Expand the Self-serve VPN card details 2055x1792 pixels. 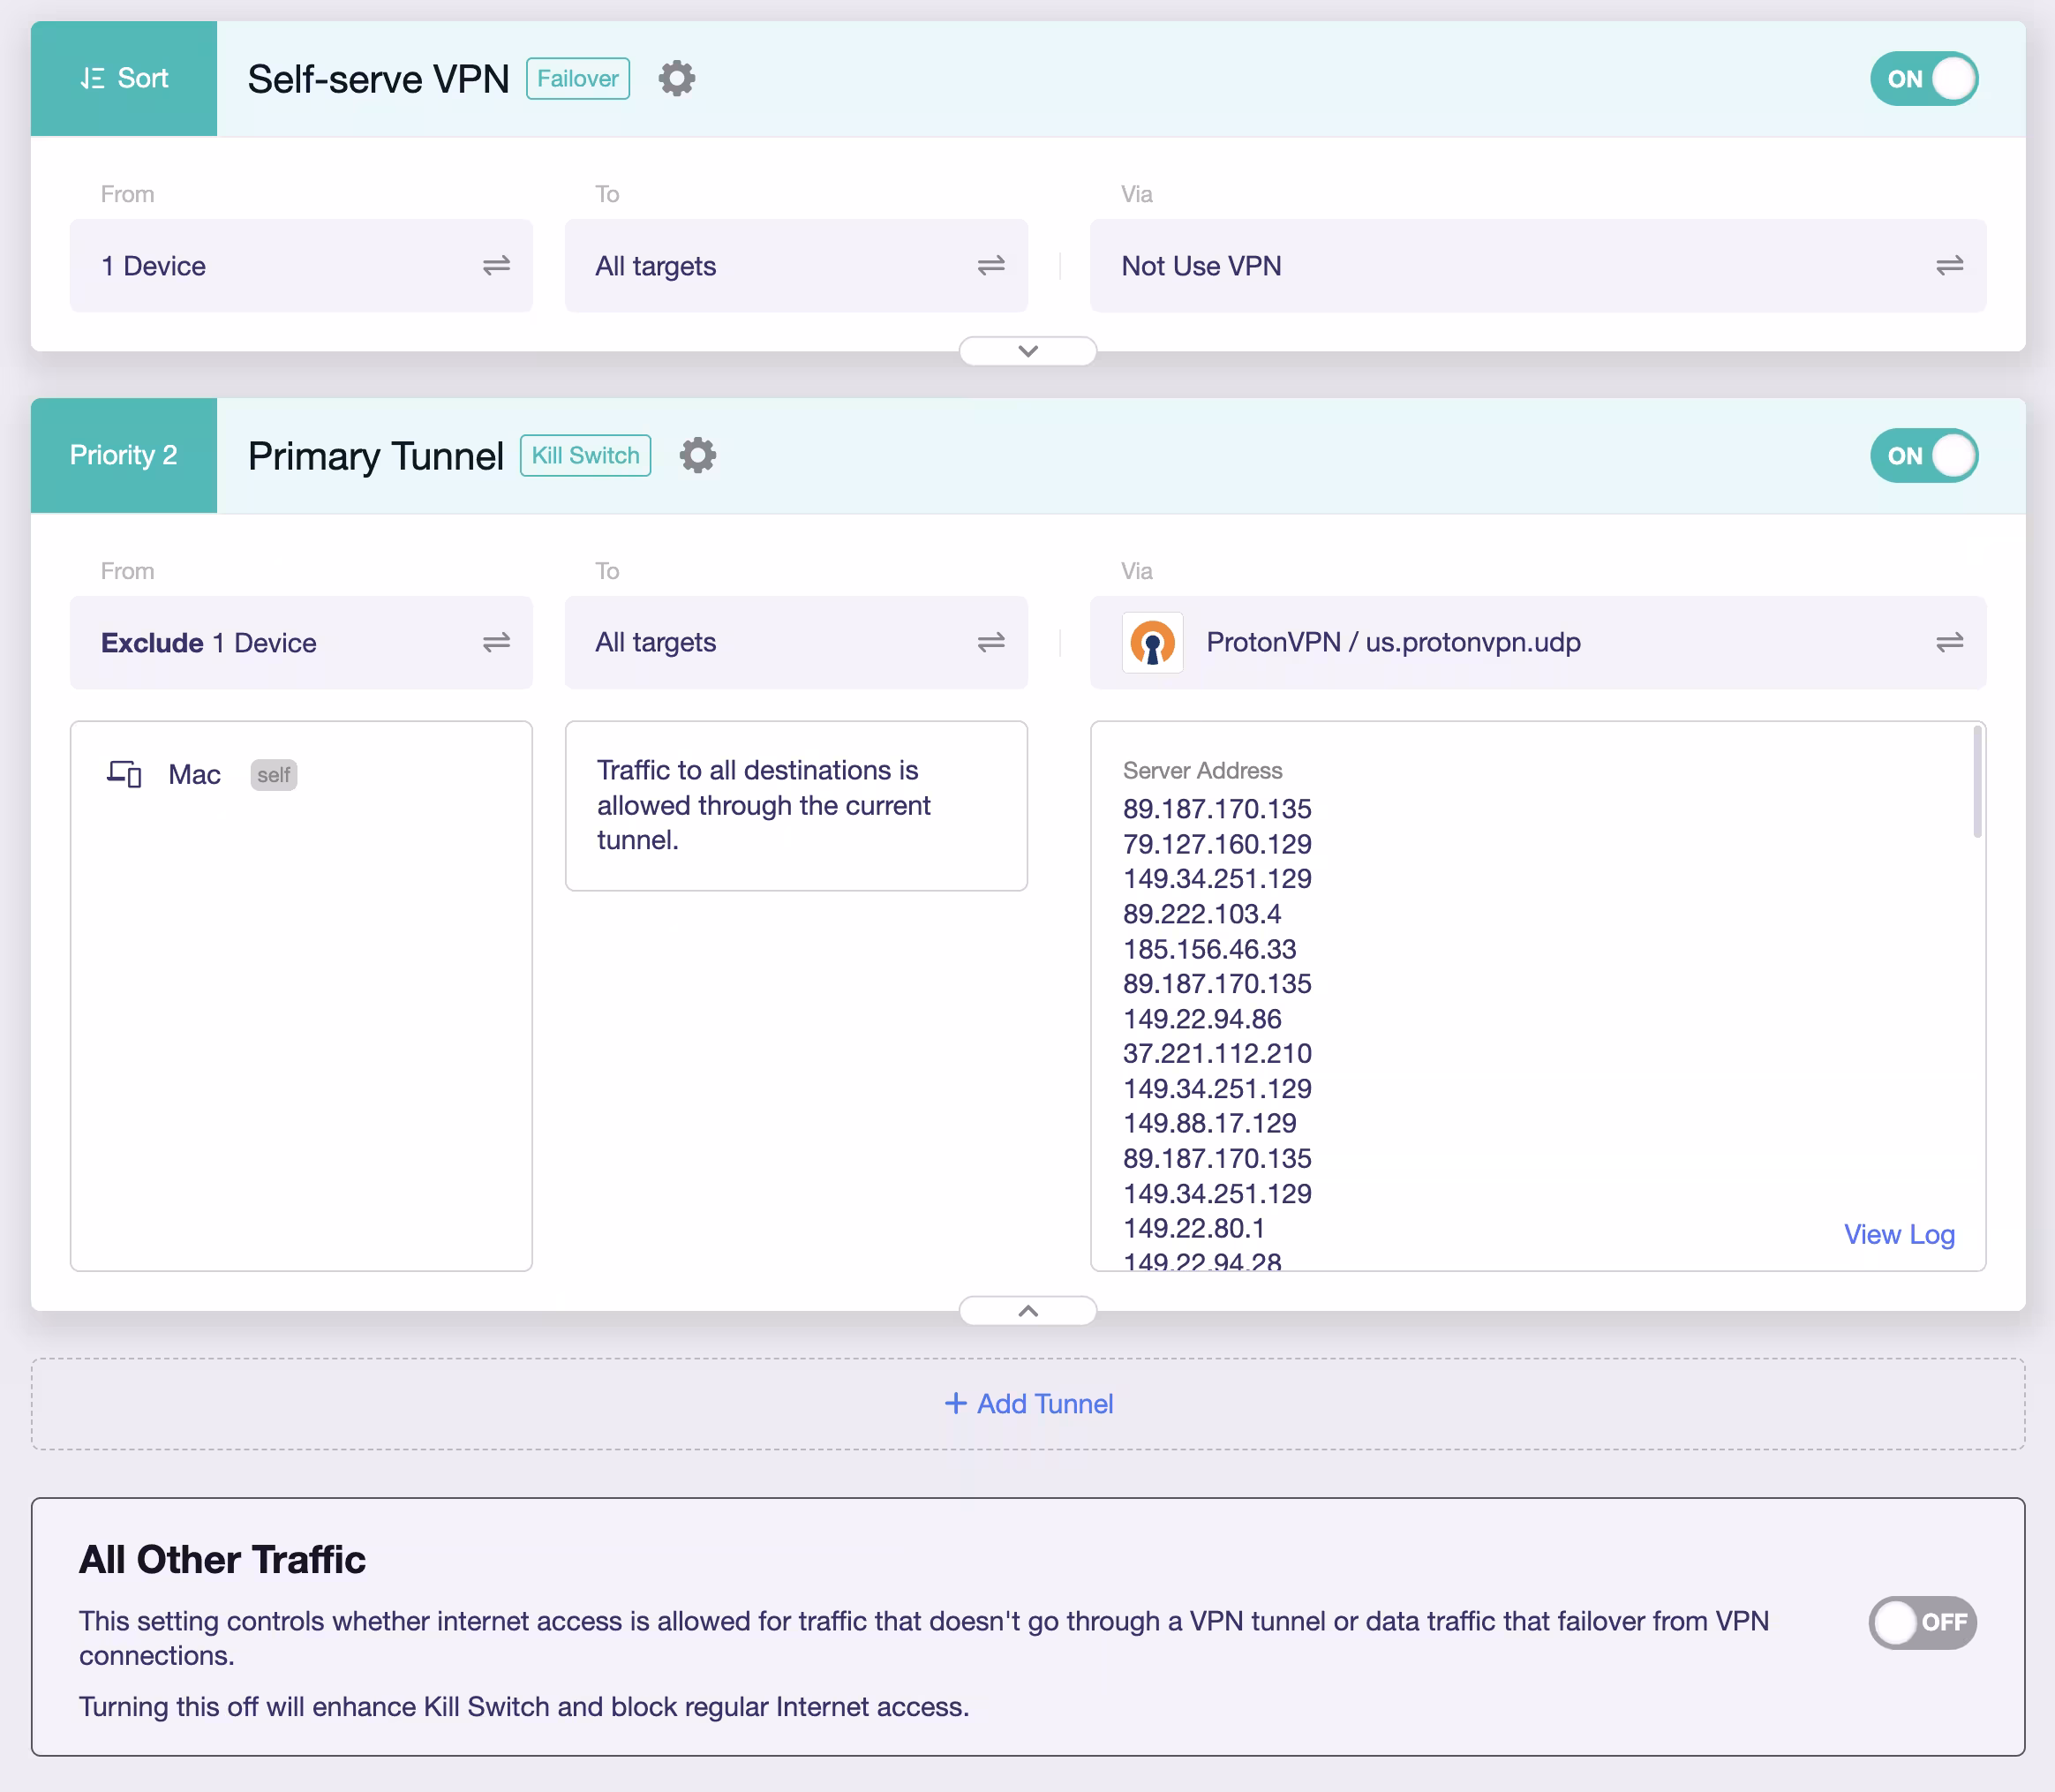(1027, 351)
